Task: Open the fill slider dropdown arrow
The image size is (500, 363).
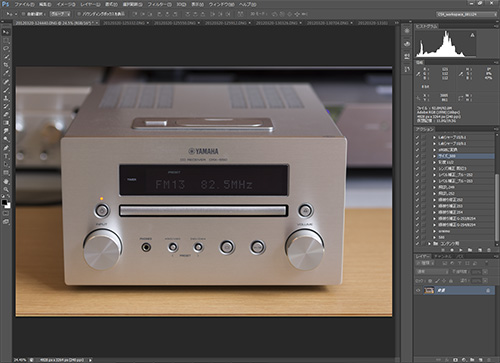Action: pyautogui.click(x=485, y=281)
